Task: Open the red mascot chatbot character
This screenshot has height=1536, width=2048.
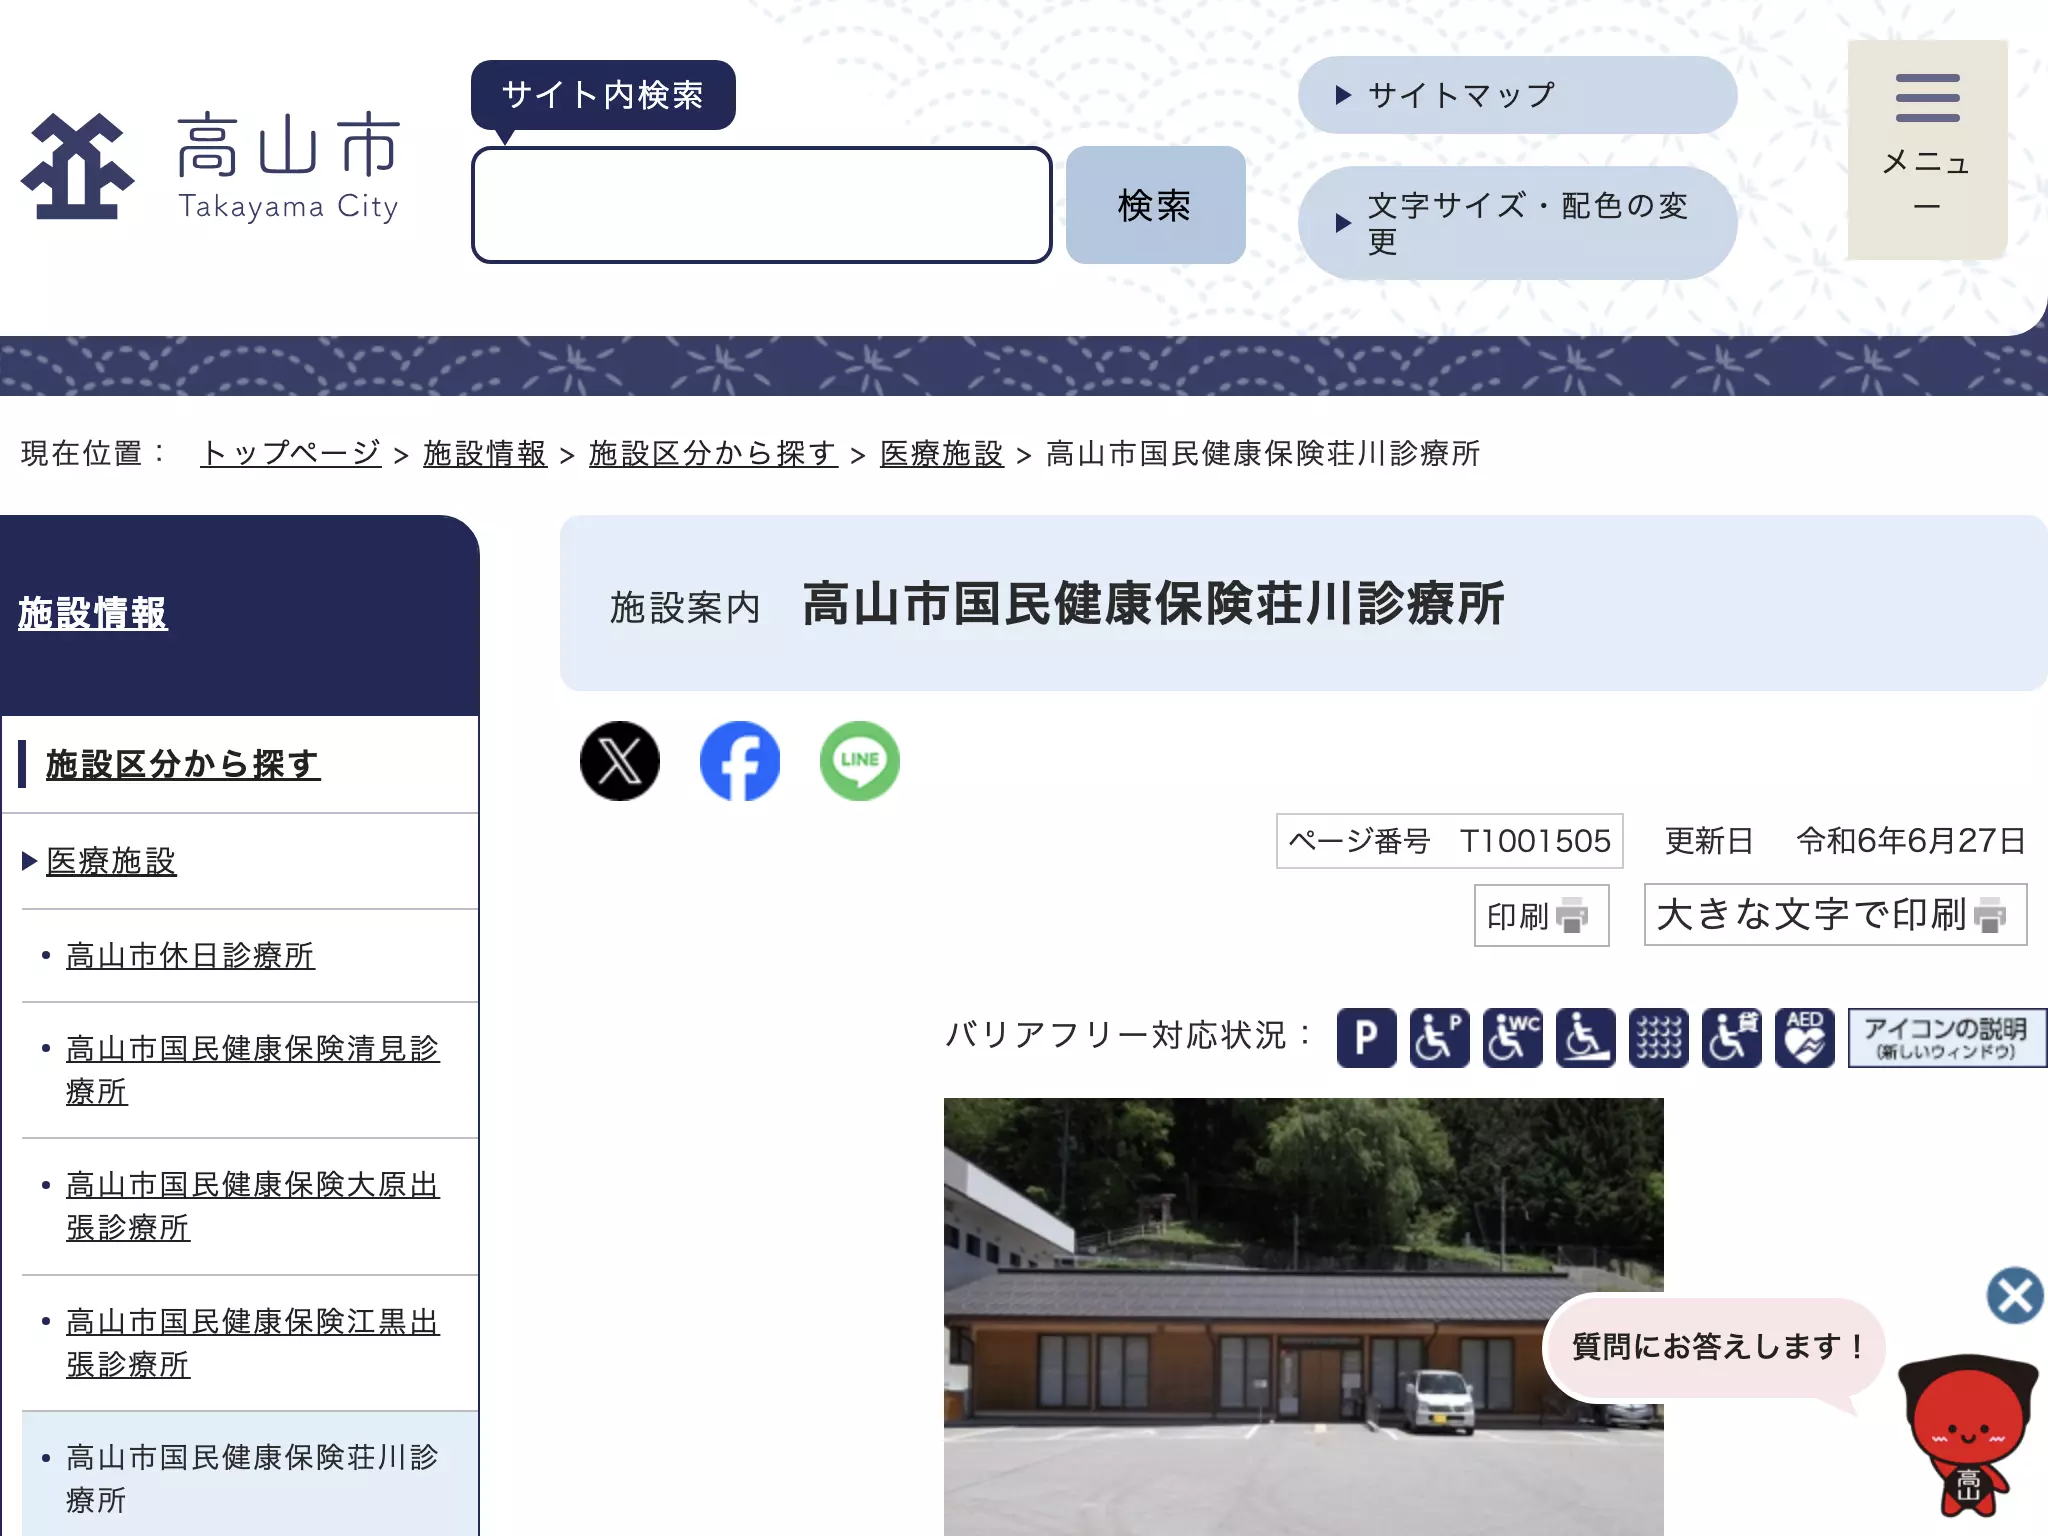Action: point(1968,1436)
